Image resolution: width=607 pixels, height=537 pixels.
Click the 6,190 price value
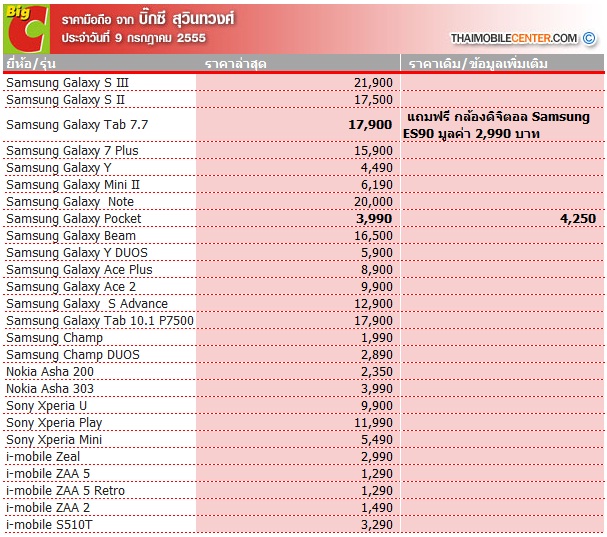pos(377,185)
